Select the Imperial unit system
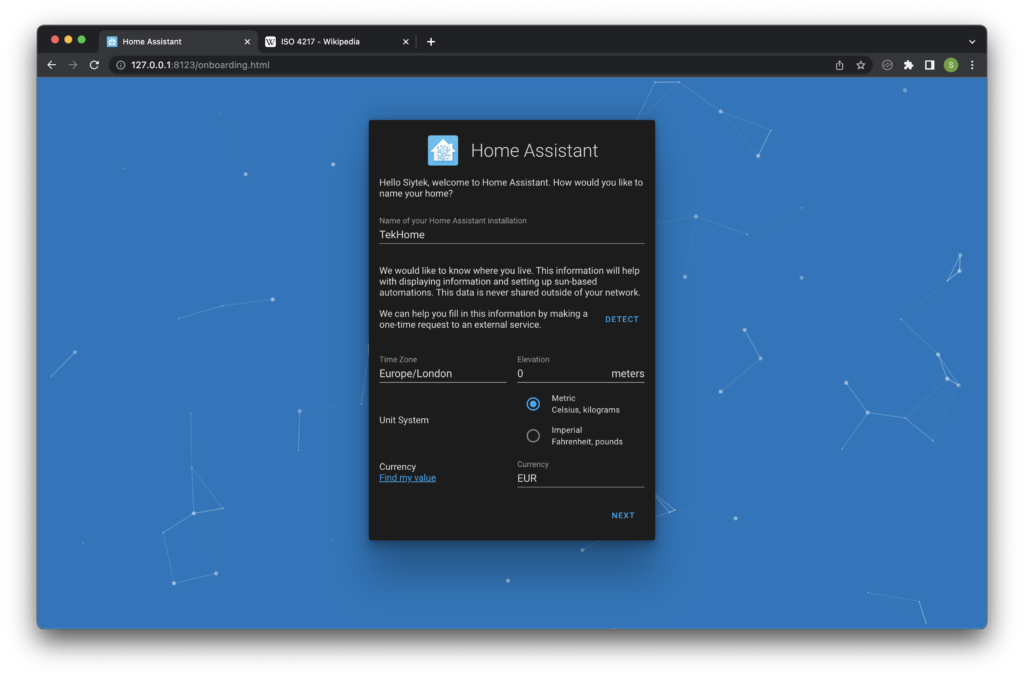Image resolution: width=1024 pixels, height=678 pixels. point(533,436)
